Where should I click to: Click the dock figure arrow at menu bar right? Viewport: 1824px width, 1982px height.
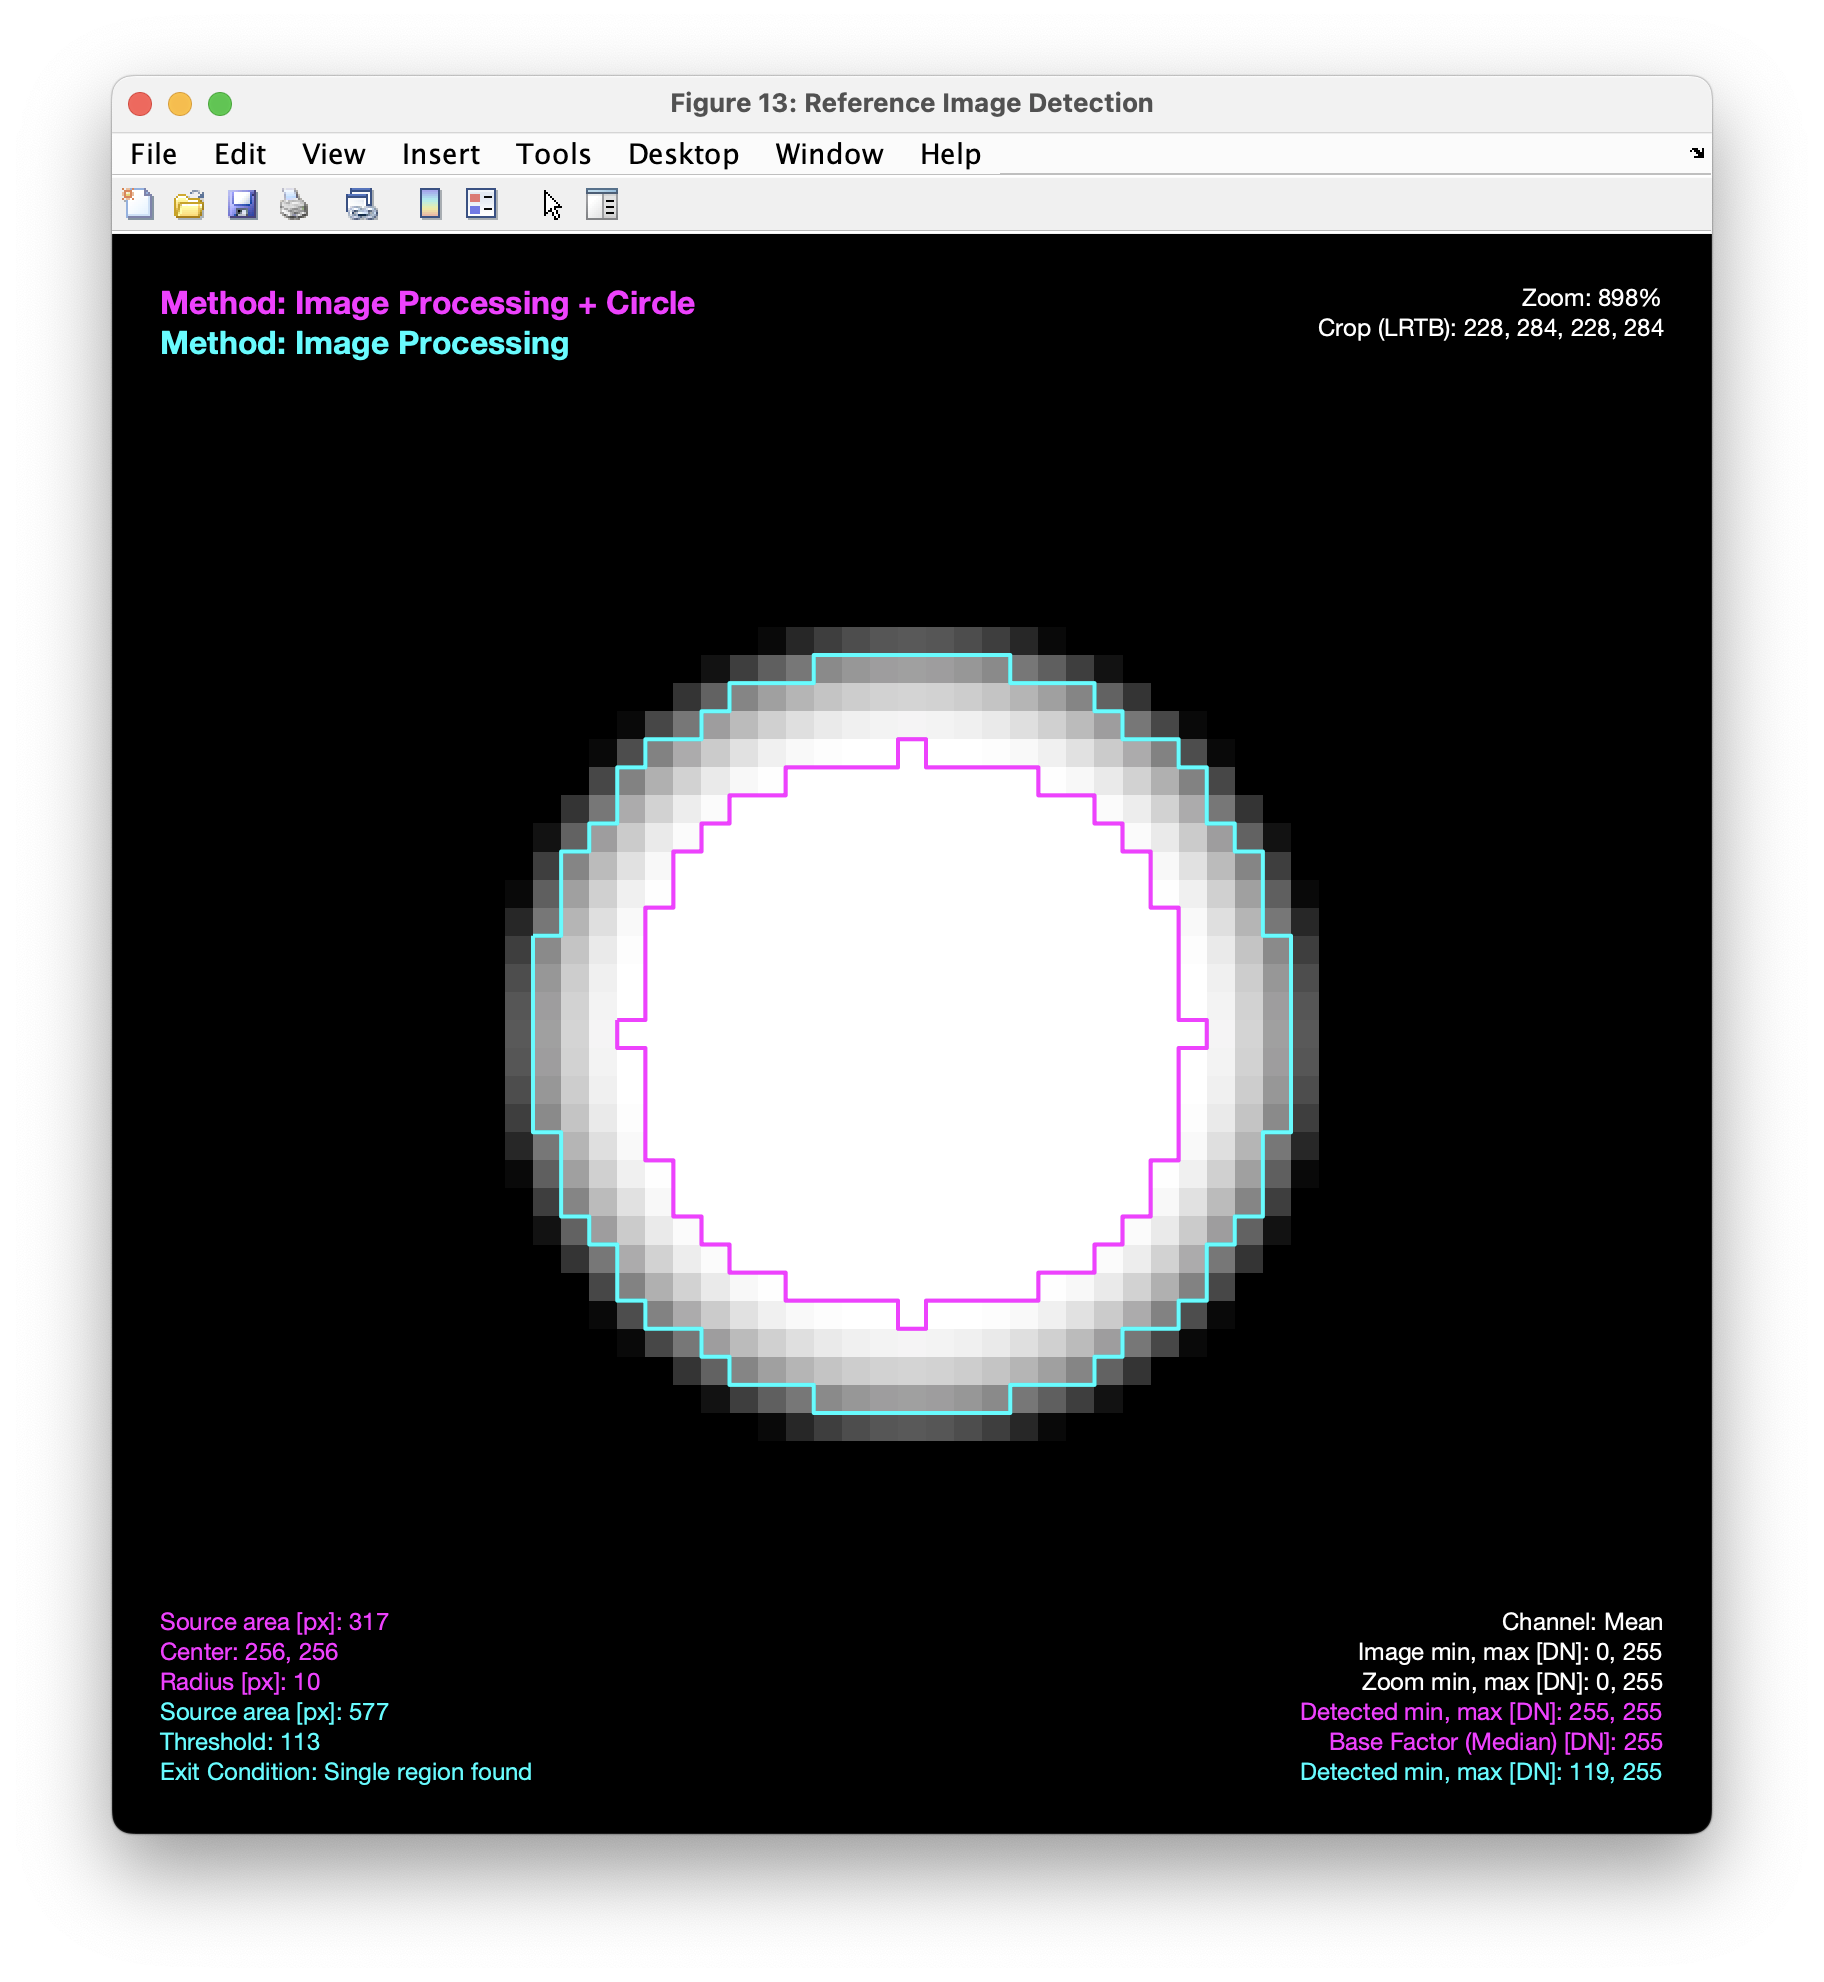click(1696, 153)
